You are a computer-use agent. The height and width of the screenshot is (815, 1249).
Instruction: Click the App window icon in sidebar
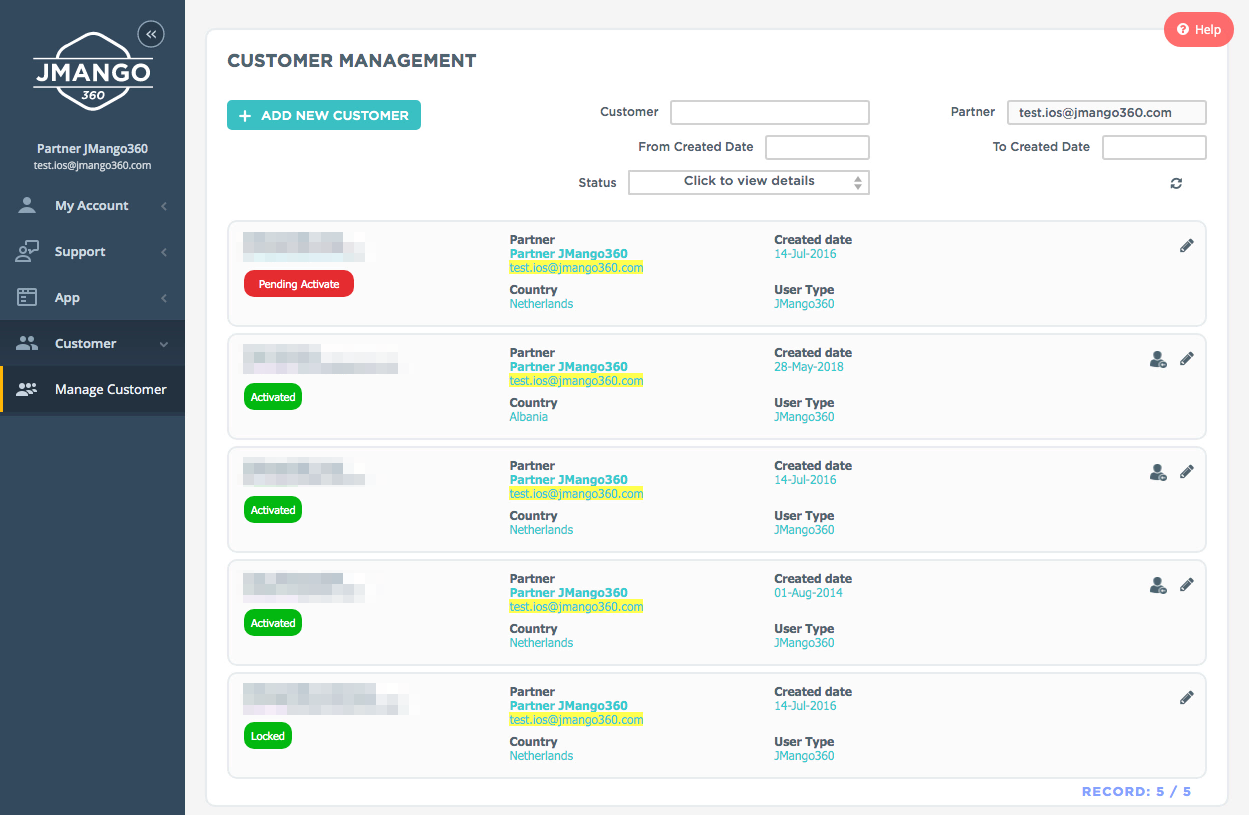pos(27,297)
